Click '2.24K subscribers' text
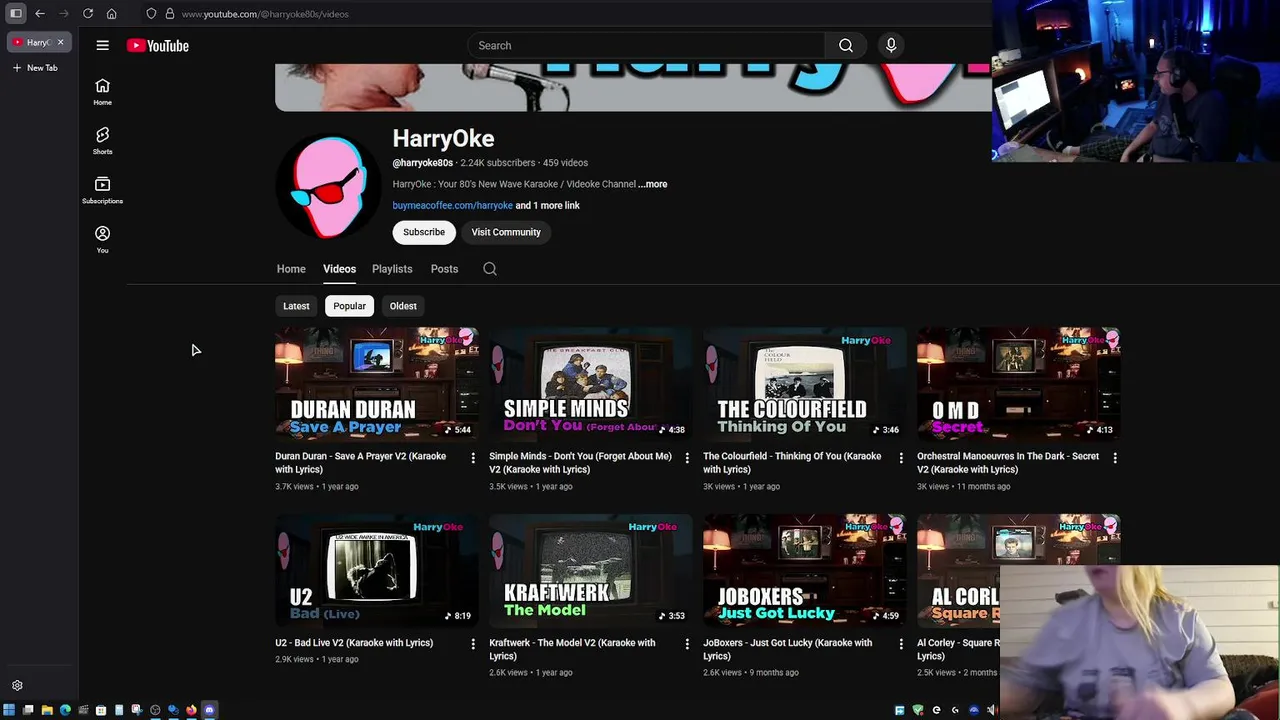1280x720 pixels. [x=497, y=163]
